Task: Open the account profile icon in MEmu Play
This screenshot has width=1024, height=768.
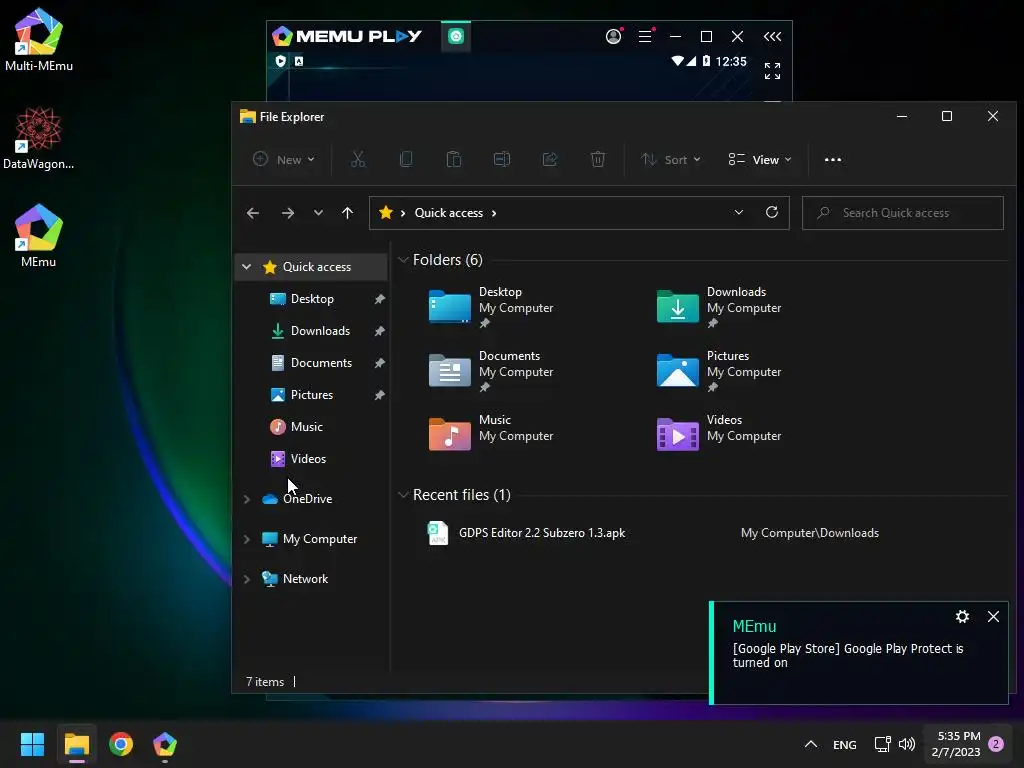Action: pyautogui.click(x=613, y=37)
